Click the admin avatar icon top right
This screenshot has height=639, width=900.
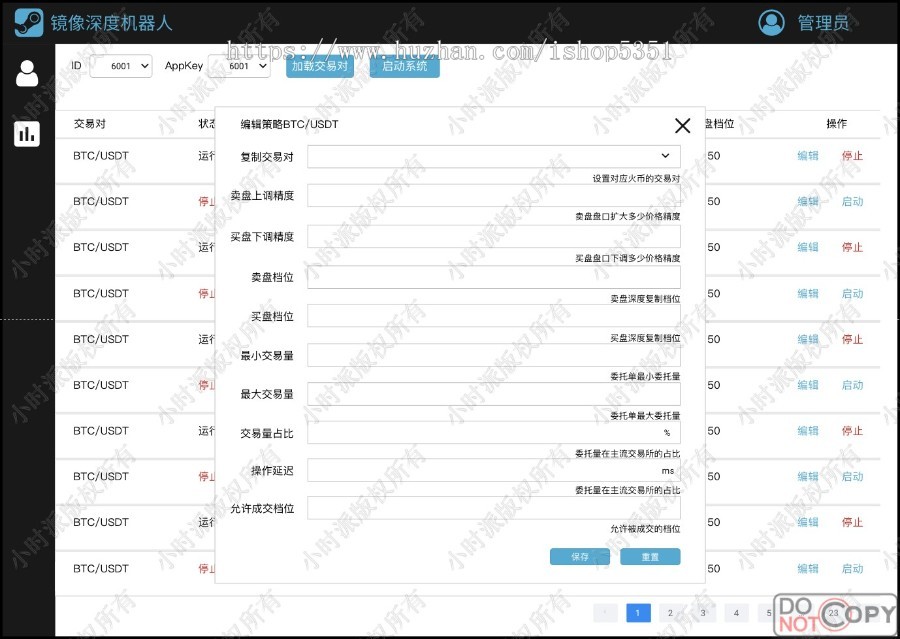771,22
